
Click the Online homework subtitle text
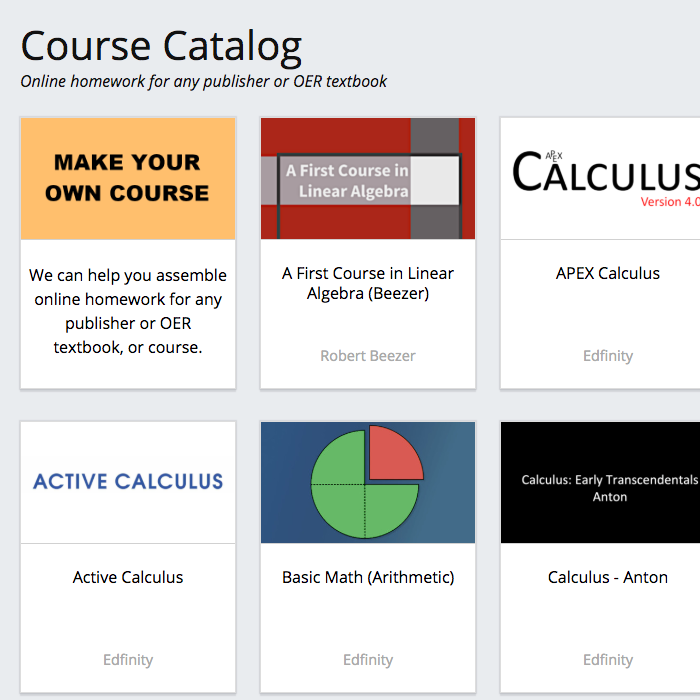coord(204,81)
